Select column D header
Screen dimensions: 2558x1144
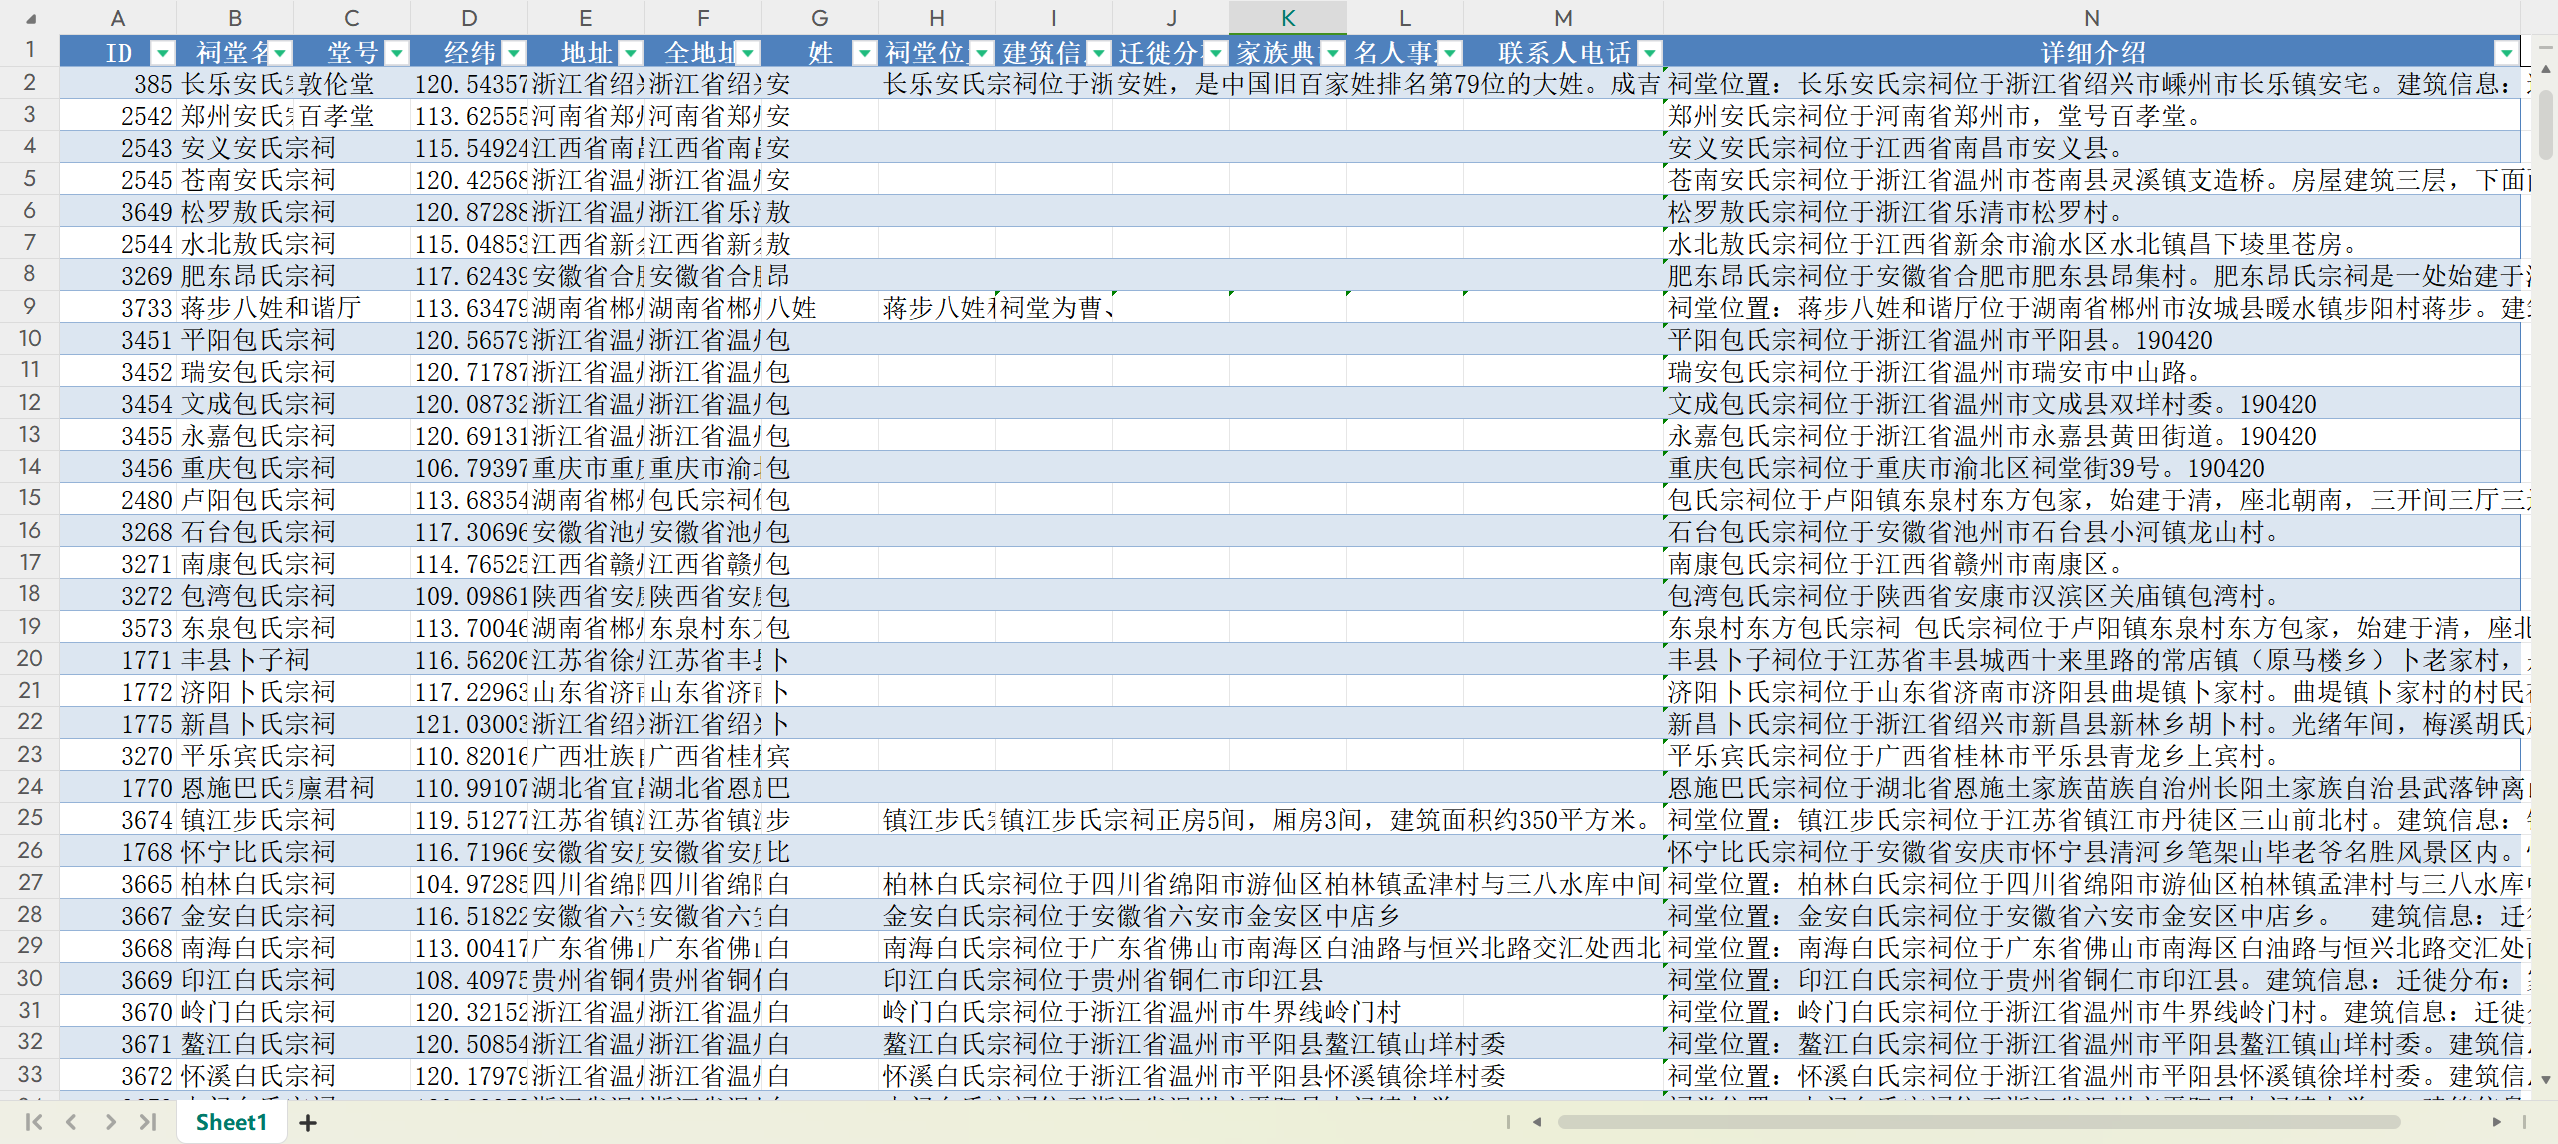[x=469, y=18]
